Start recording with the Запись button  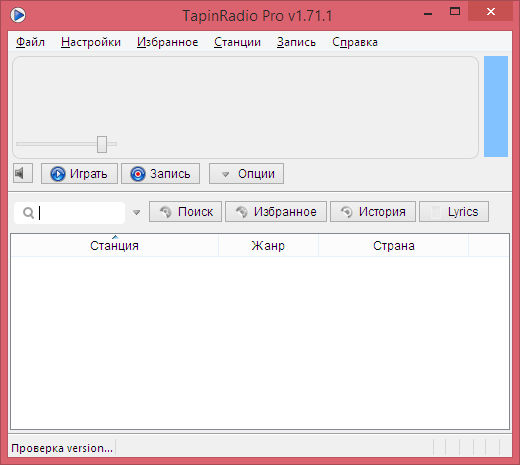(x=161, y=174)
